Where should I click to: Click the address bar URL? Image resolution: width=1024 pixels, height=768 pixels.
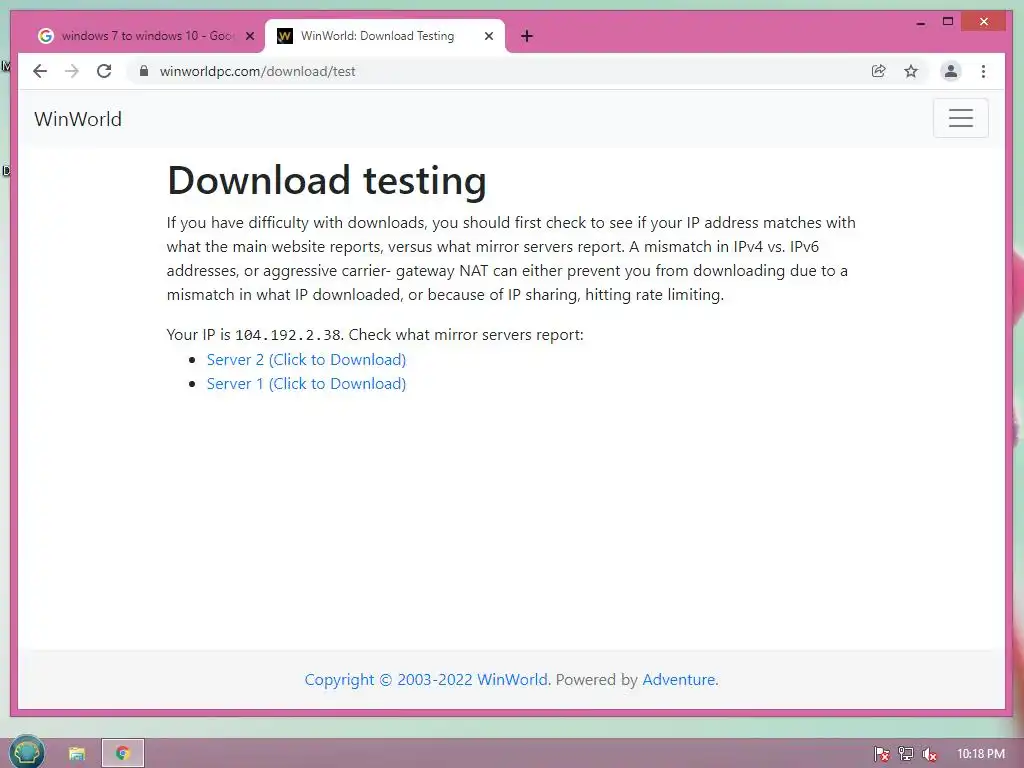(x=257, y=71)
